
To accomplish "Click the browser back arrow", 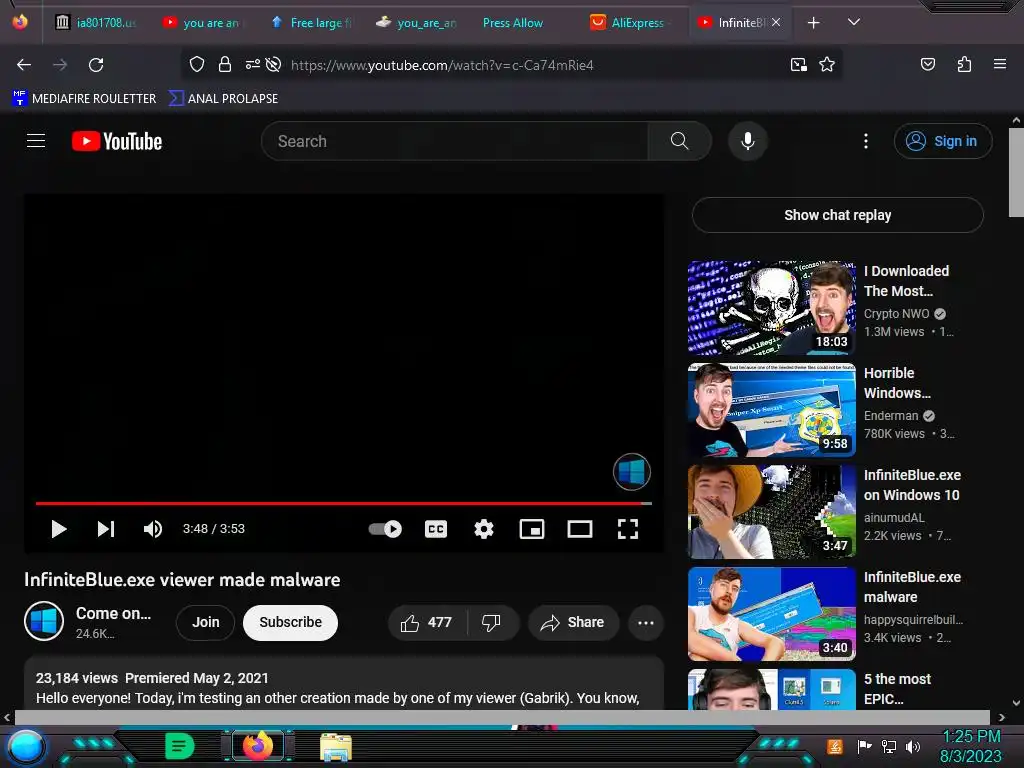I will pos(24,65).
